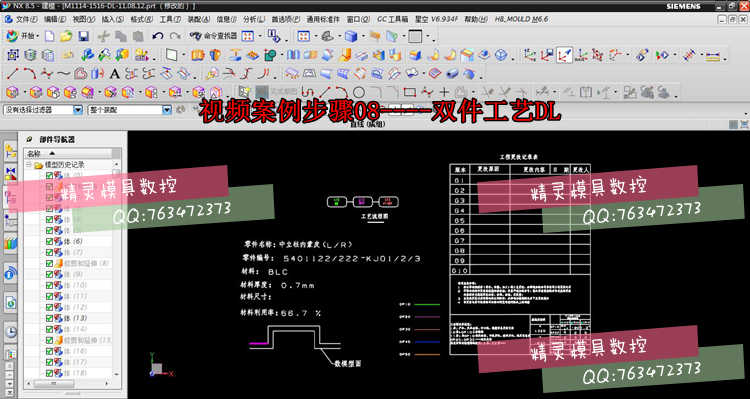Open the Constraint Navigator sidebar tab
The height and width of the screenshot is (399, 750).
click(11, 174)
